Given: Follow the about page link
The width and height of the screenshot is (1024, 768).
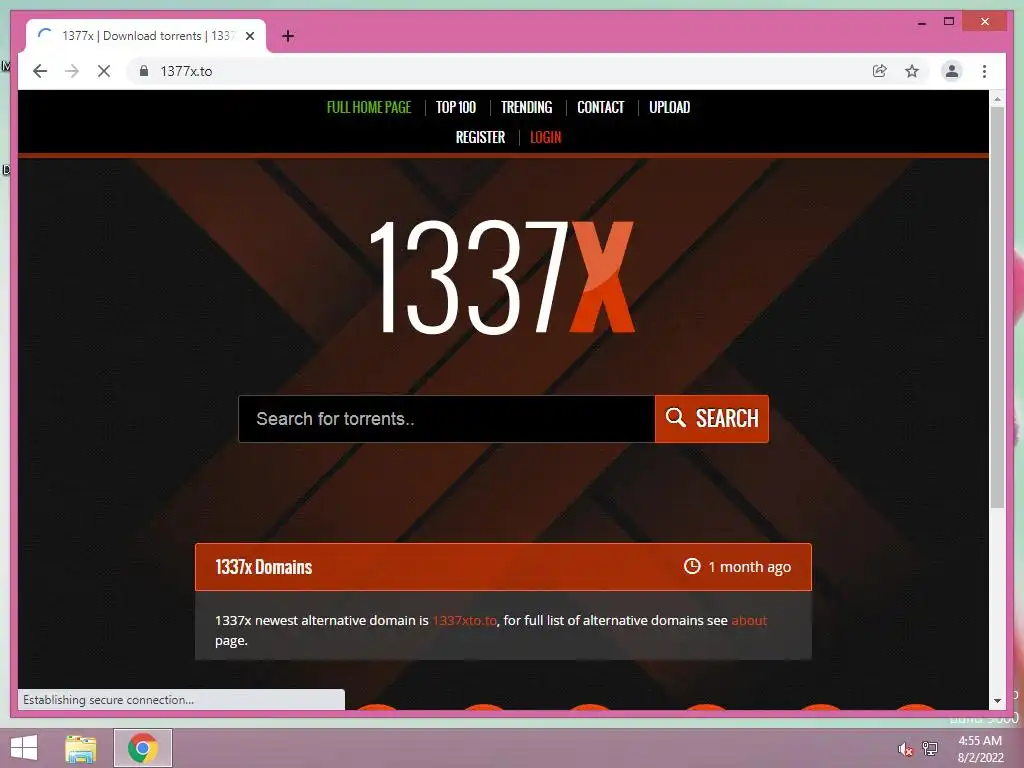Looking at the screenshot, I should coord(749,620).
